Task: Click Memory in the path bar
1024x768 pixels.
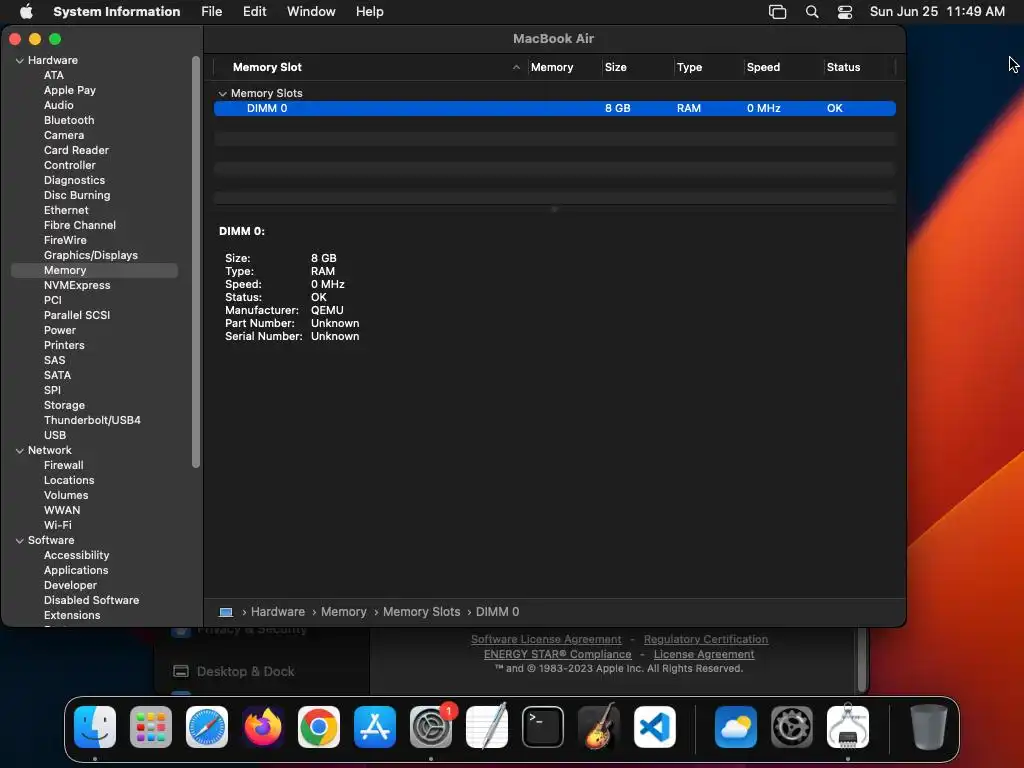Action: click(344, 612)
